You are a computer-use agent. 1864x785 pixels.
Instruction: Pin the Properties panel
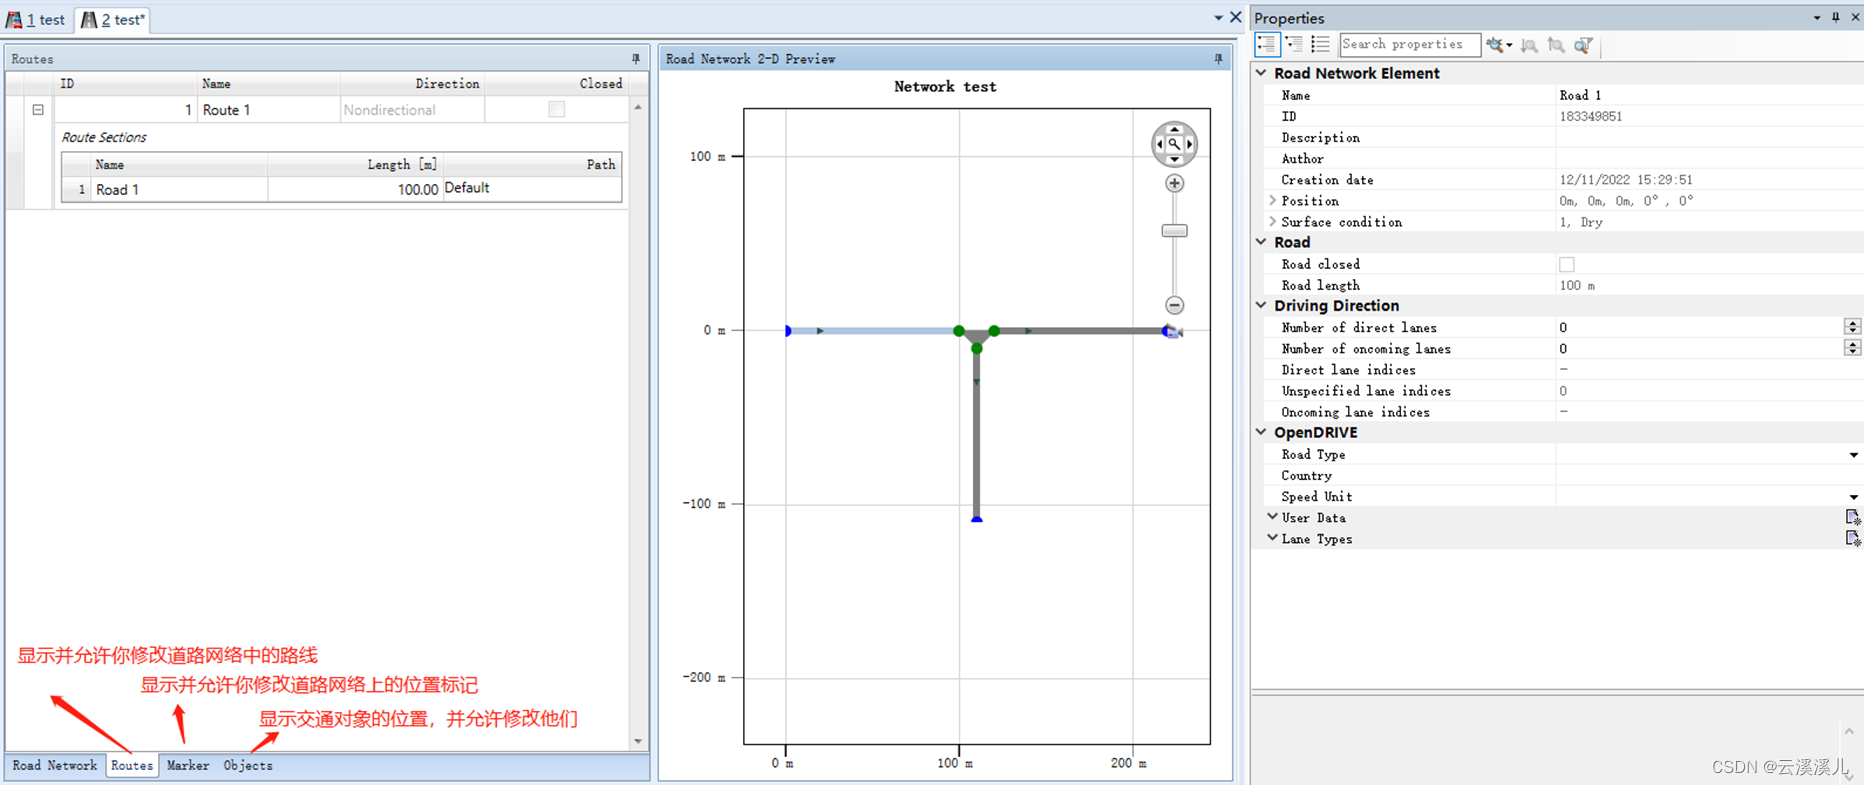1836,17
